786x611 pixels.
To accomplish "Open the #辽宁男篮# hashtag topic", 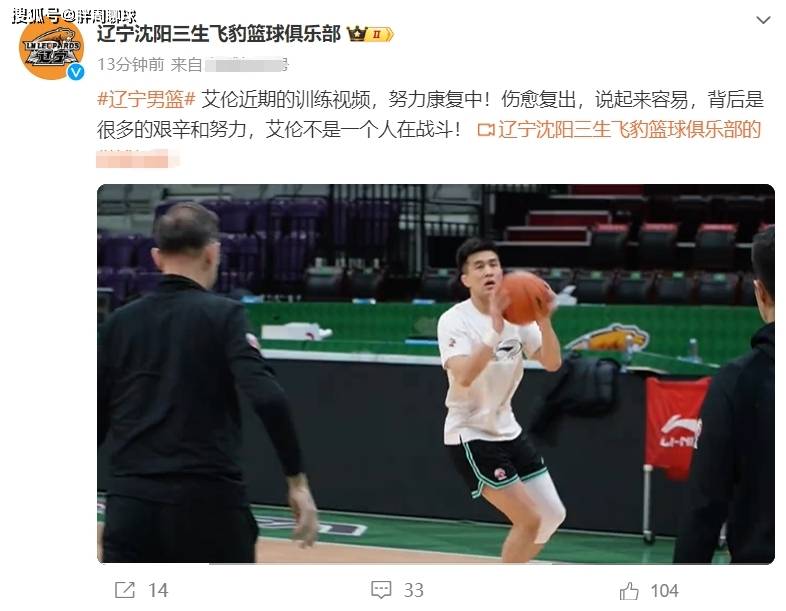I will click(146, 100).
